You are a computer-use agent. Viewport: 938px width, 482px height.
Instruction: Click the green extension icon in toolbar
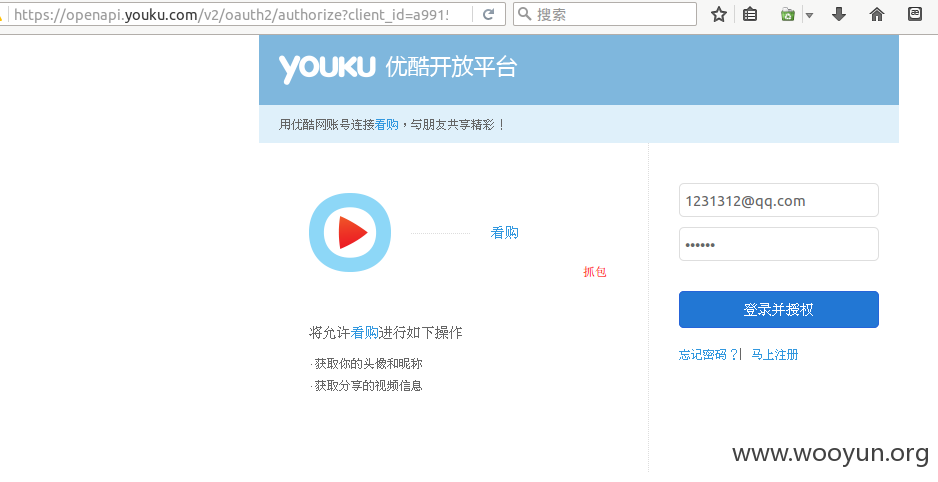click(x=788, y=14)
